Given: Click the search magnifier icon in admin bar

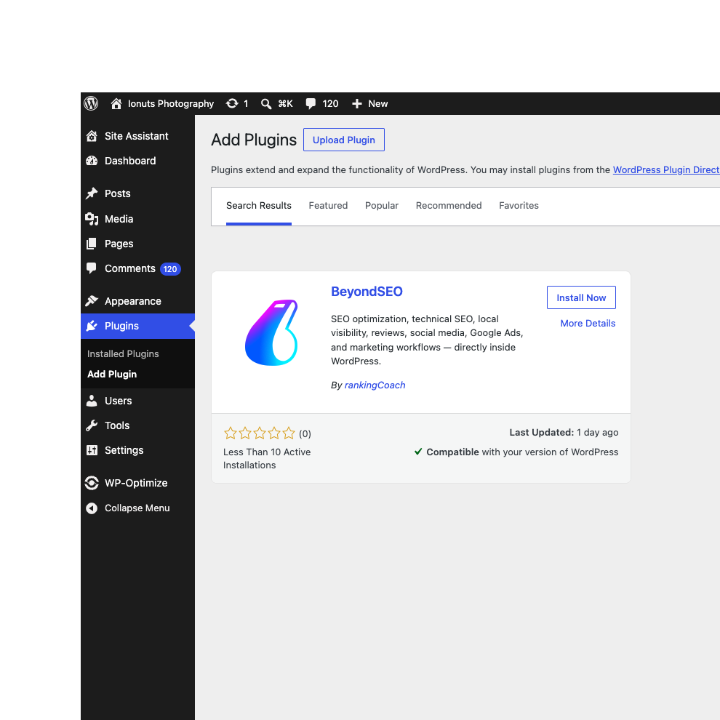Looking at the screenshot, I should pos(265,104).
